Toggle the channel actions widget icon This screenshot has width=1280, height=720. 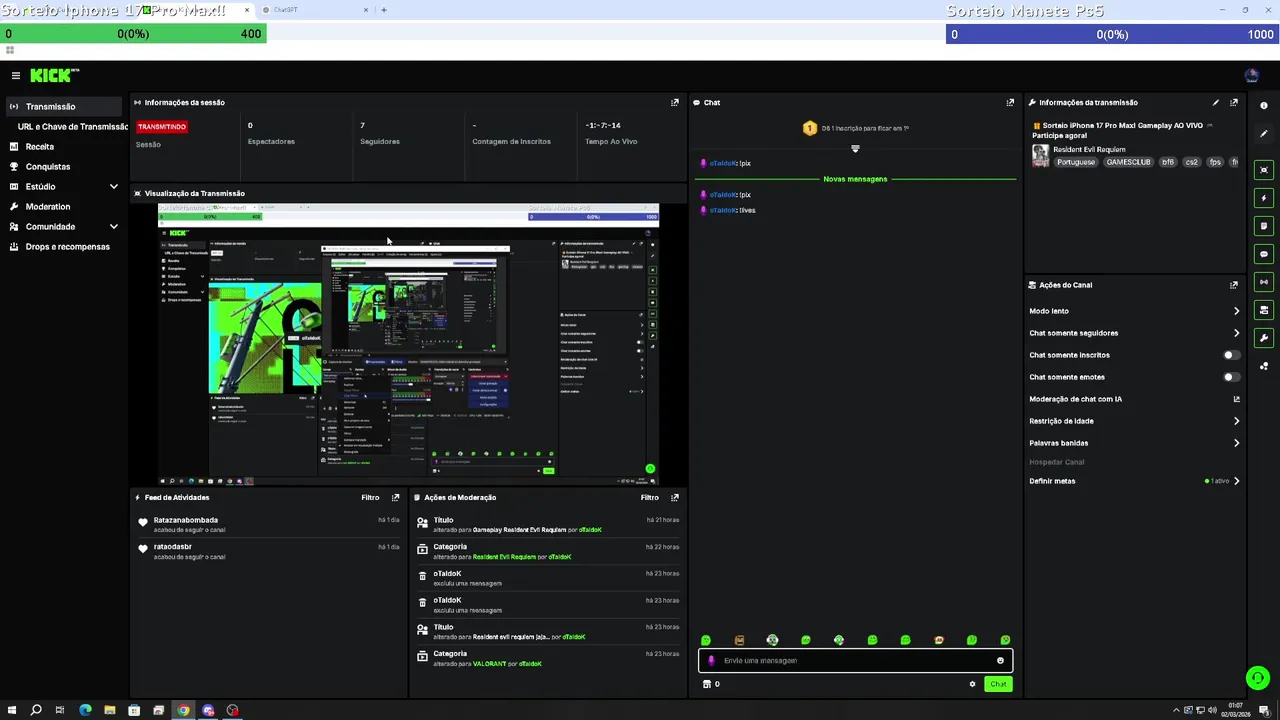[x=1264, y=310]
